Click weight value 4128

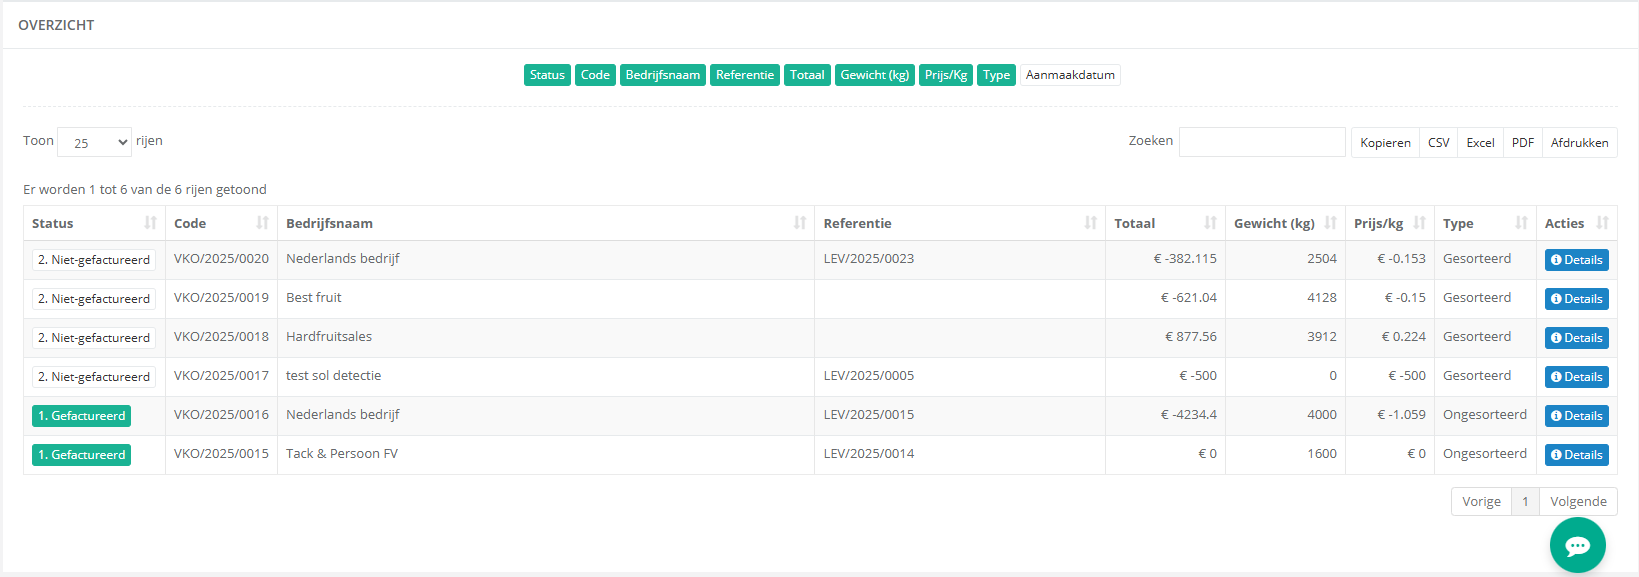(x=1322, y=298)
